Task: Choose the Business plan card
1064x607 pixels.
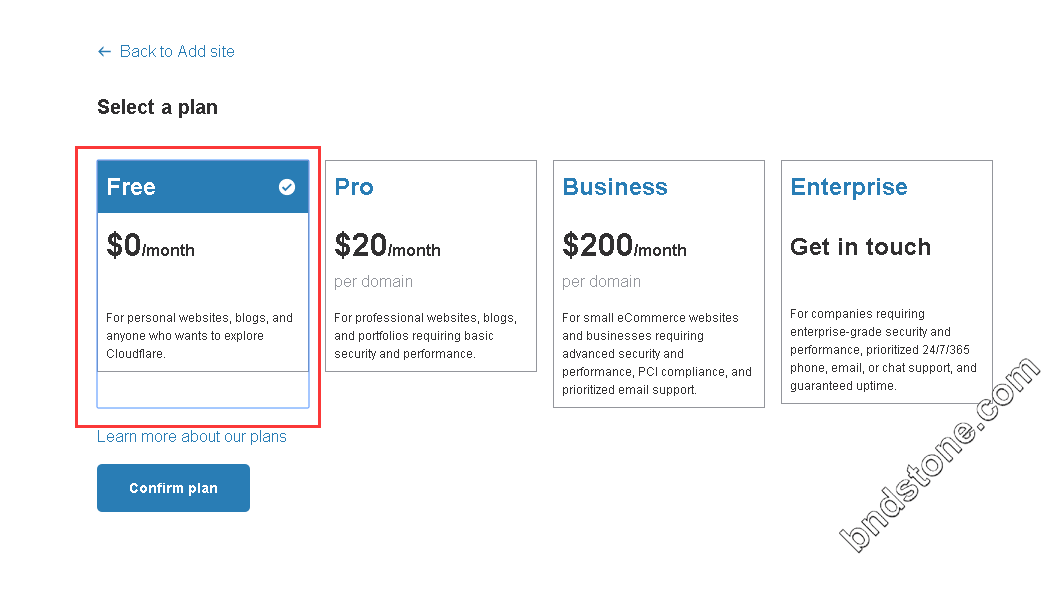Action: pos(659,283)
